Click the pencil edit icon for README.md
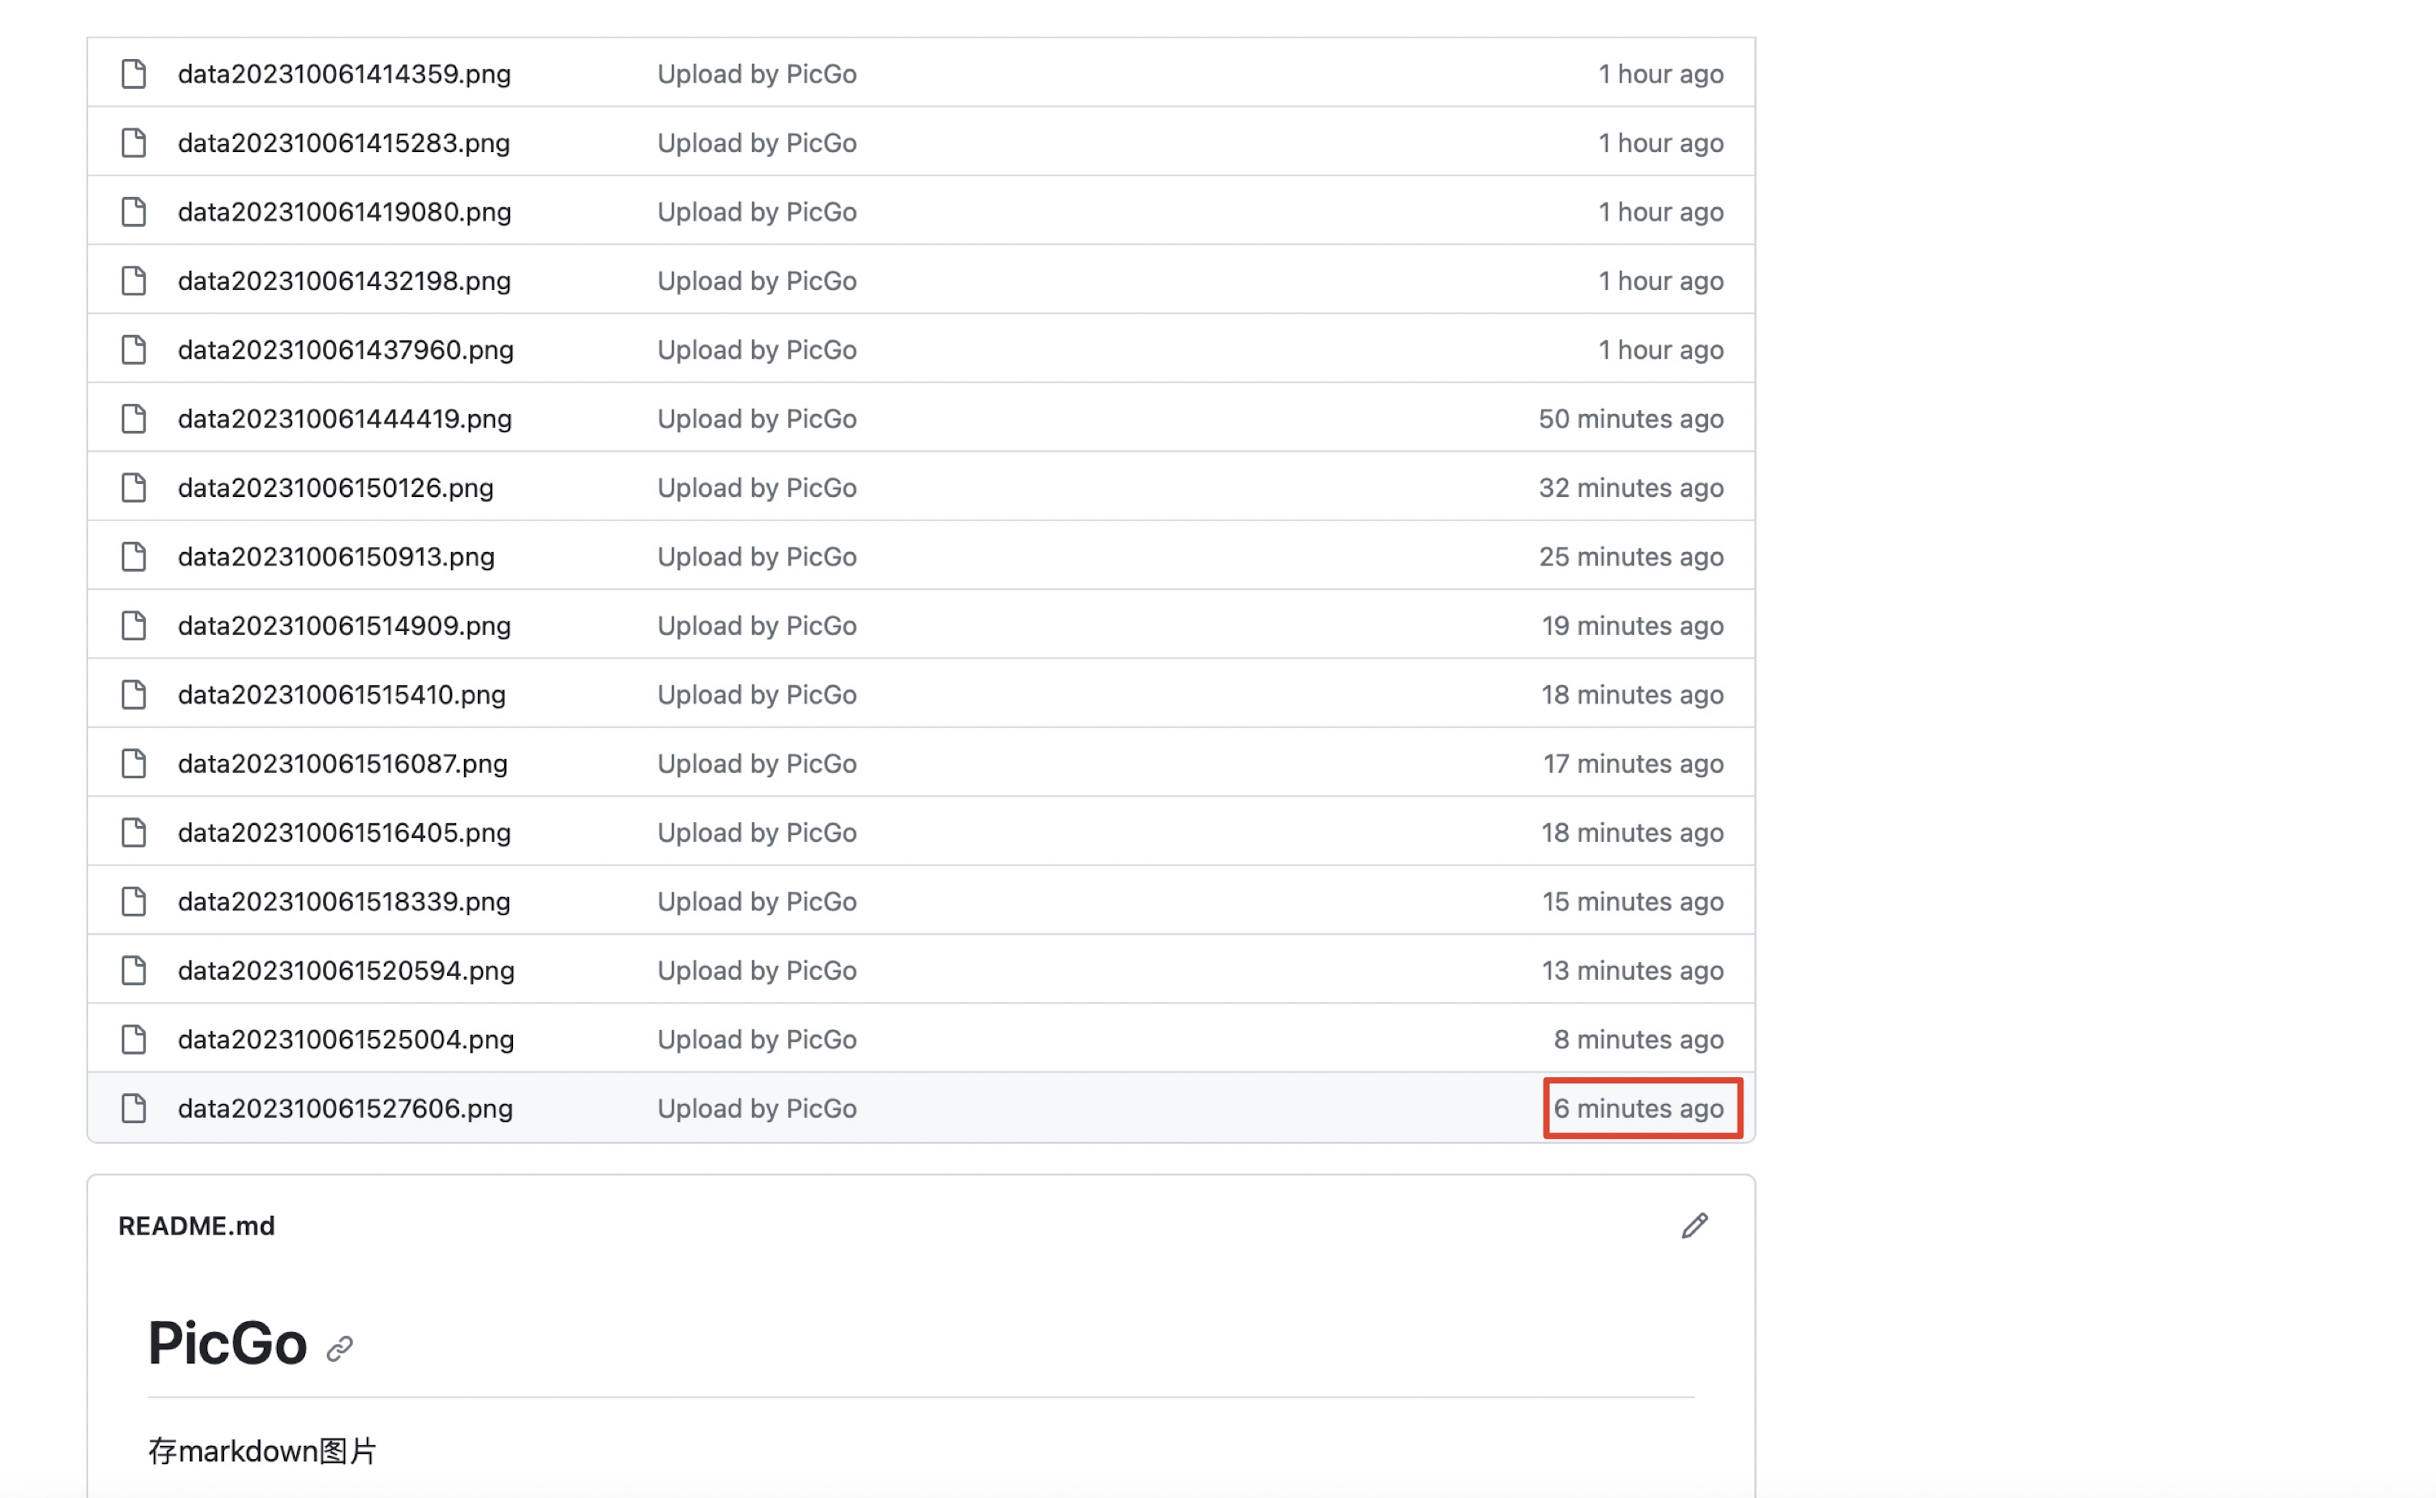This screenshot has height=1498, width=2436. [1694, 1225]
